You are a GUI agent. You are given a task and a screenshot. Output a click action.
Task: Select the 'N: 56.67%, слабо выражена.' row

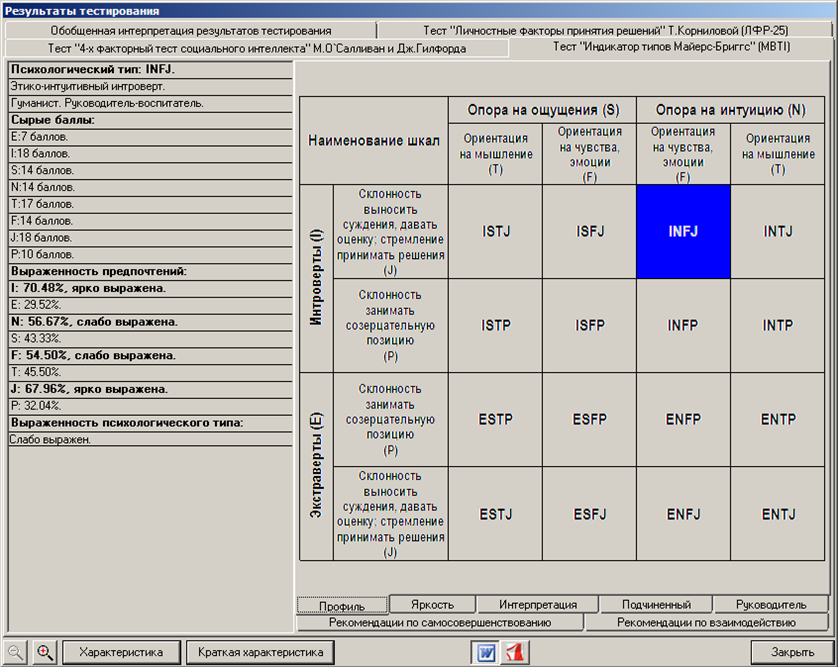pyautogui.click(x=151, y=322)
